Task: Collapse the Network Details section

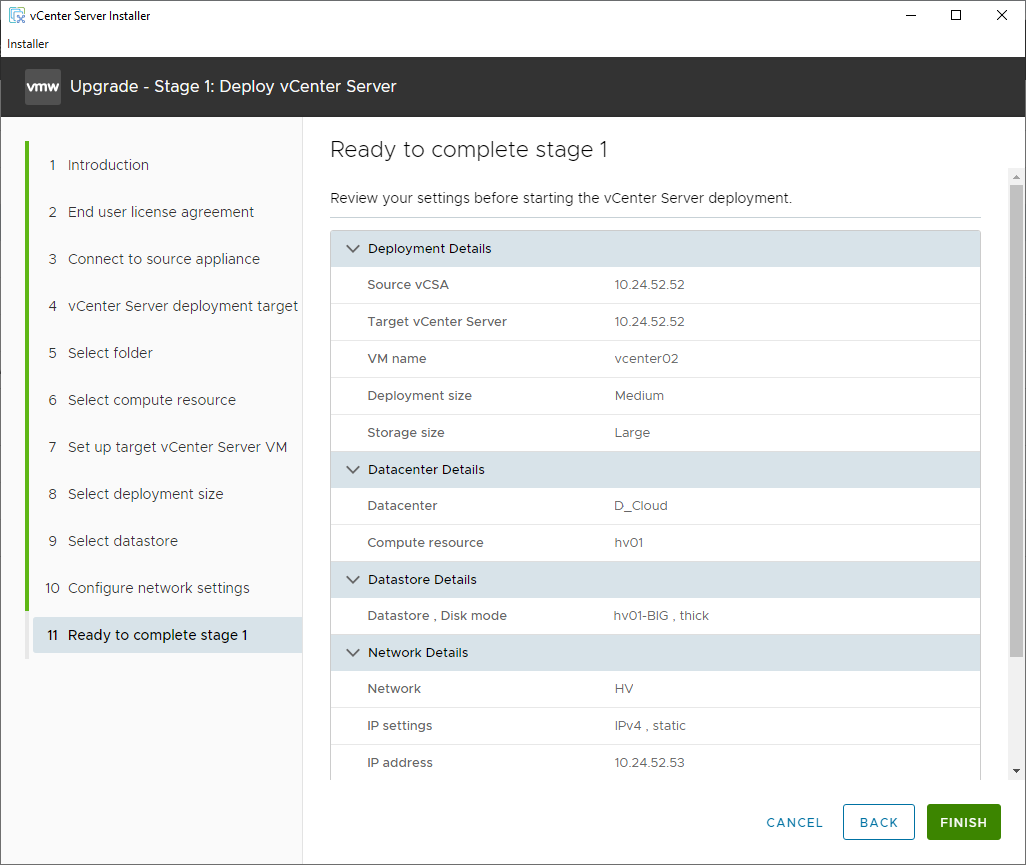Action: [352, 653]
